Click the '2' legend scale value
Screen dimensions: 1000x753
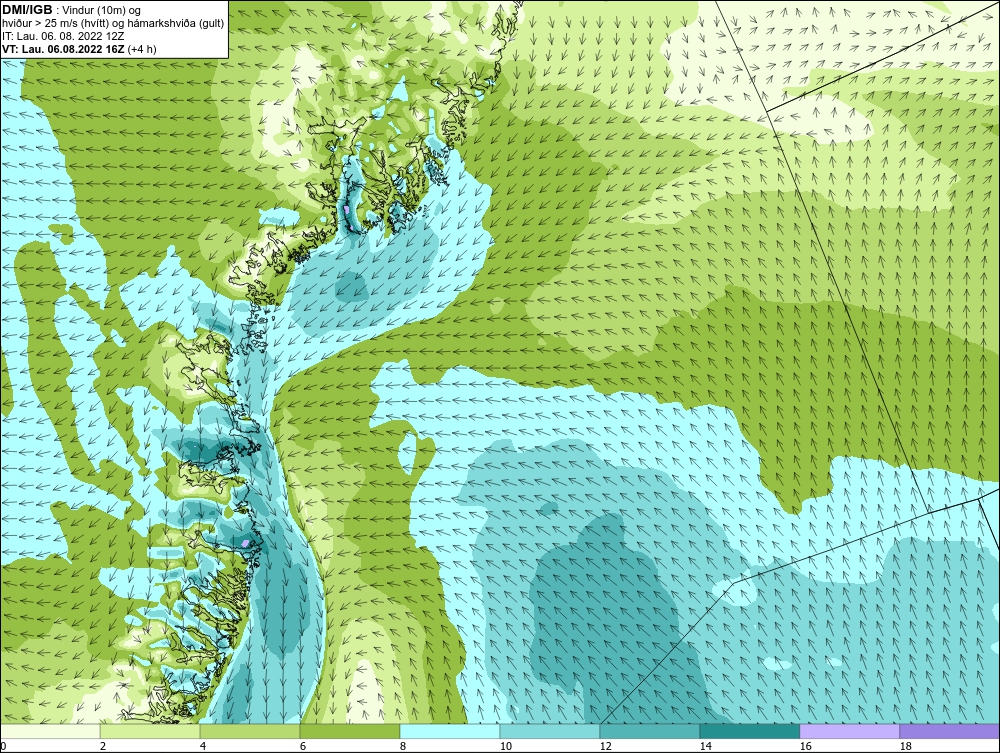click(x=103, y=746)
